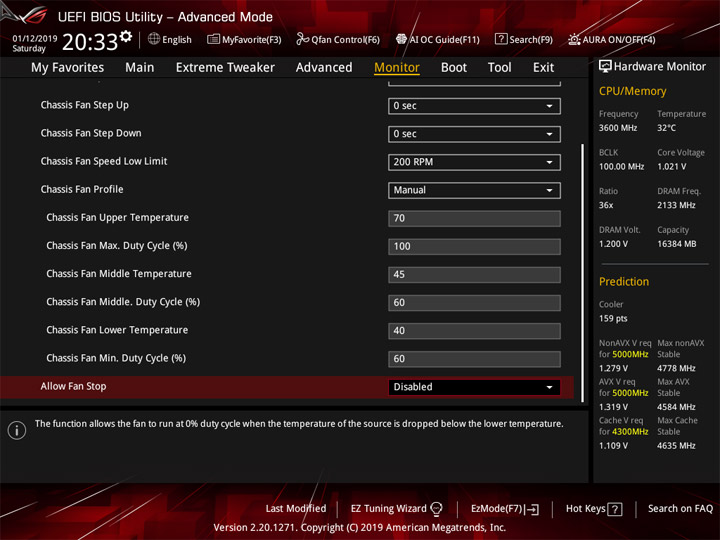Open the Allow Fan Stop dropdown

coord(474,387)
